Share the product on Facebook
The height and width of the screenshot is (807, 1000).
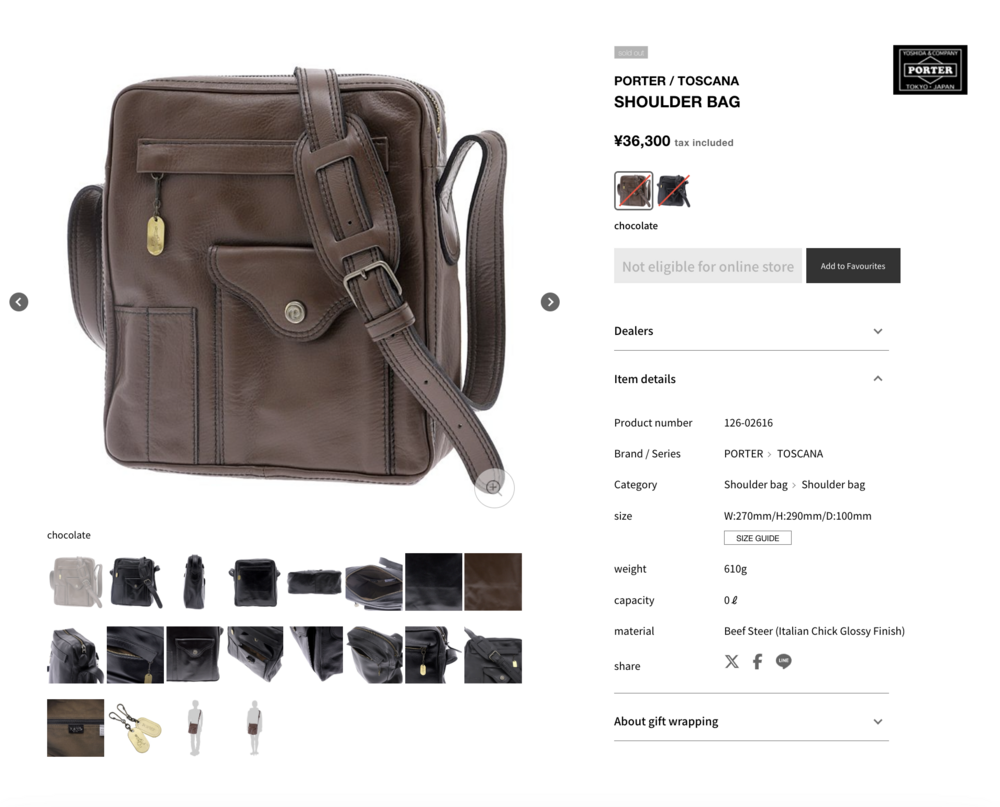(x=757, y=662)
